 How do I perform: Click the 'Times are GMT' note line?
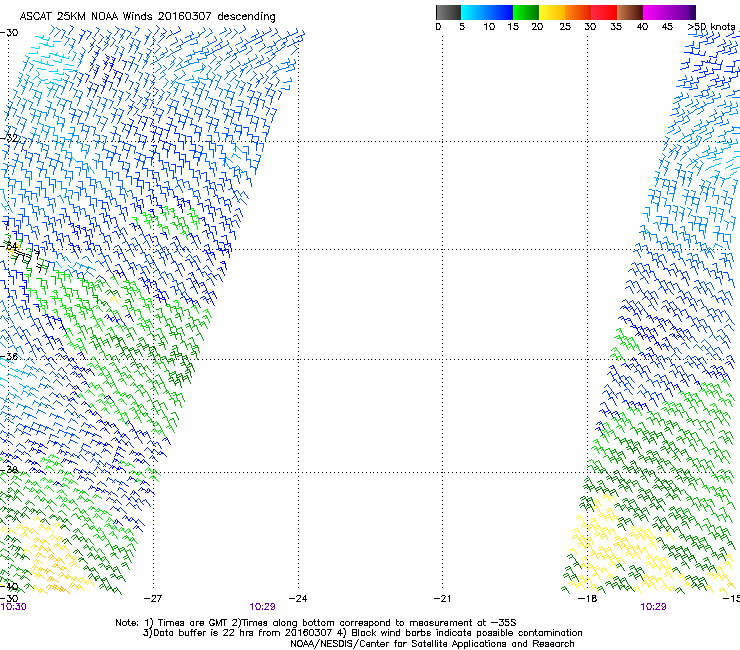coord(316,623)
